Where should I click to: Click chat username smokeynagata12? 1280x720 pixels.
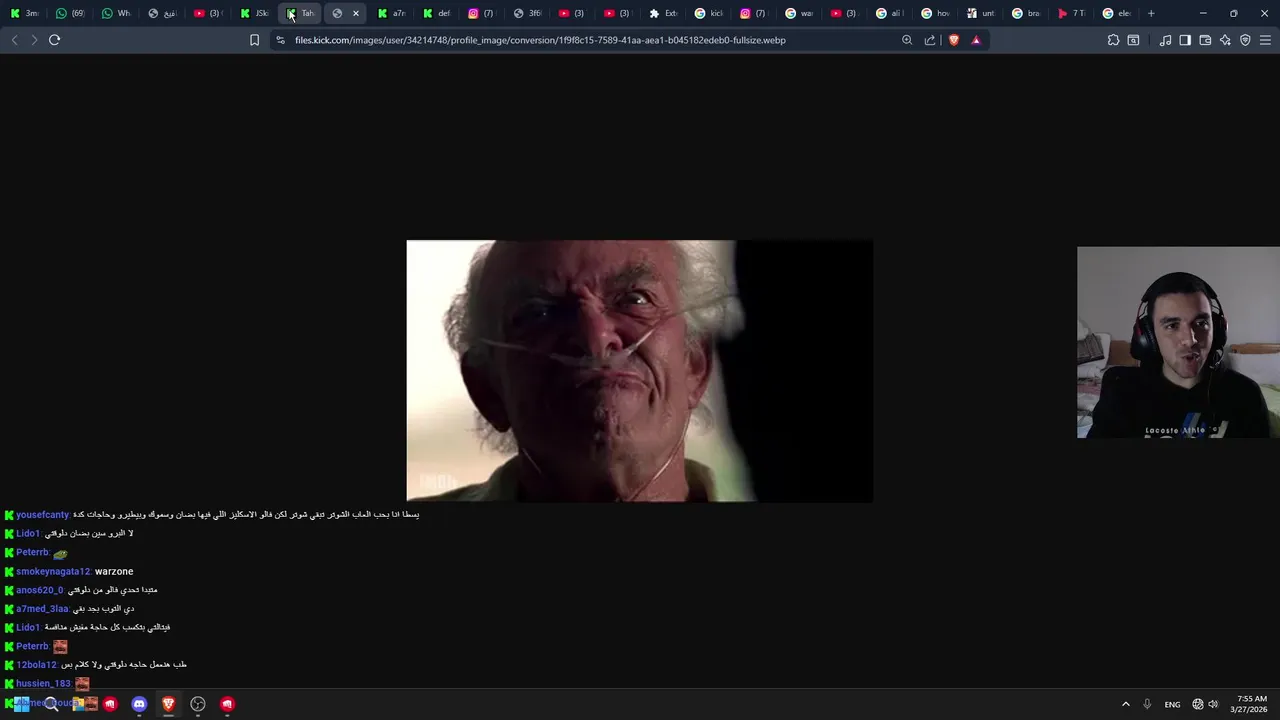53,571
